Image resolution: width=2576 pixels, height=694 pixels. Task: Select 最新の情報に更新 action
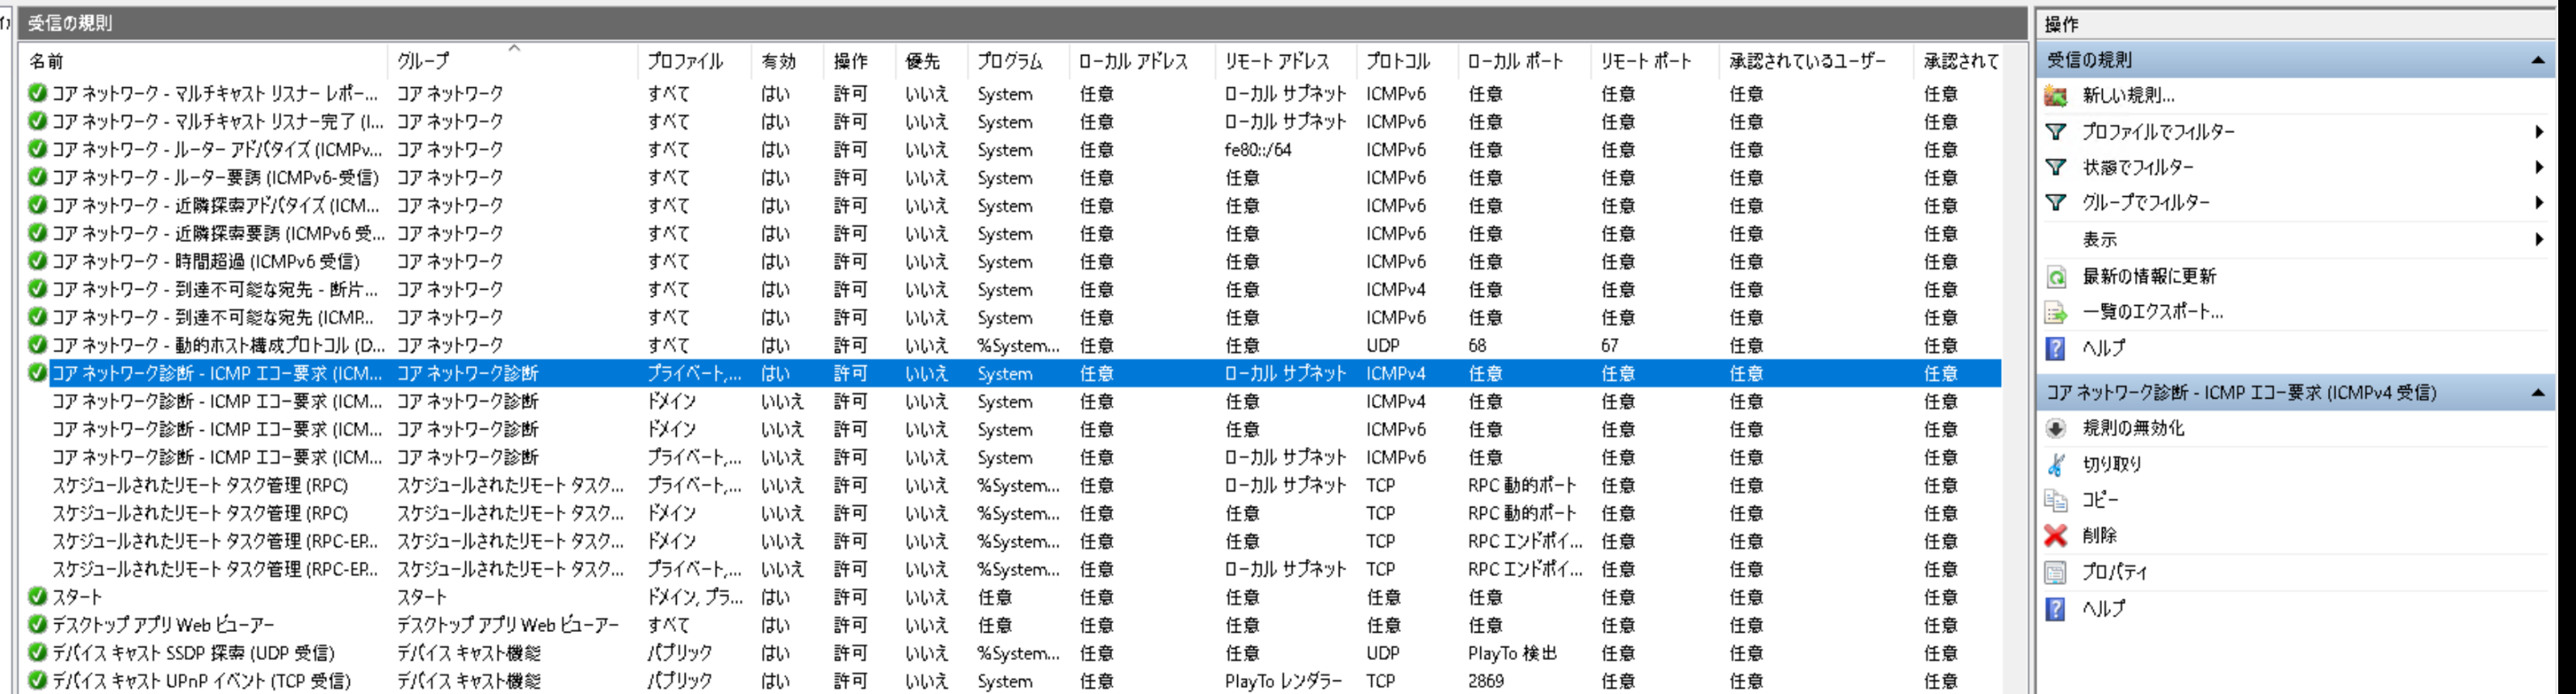pos(2149,277)
